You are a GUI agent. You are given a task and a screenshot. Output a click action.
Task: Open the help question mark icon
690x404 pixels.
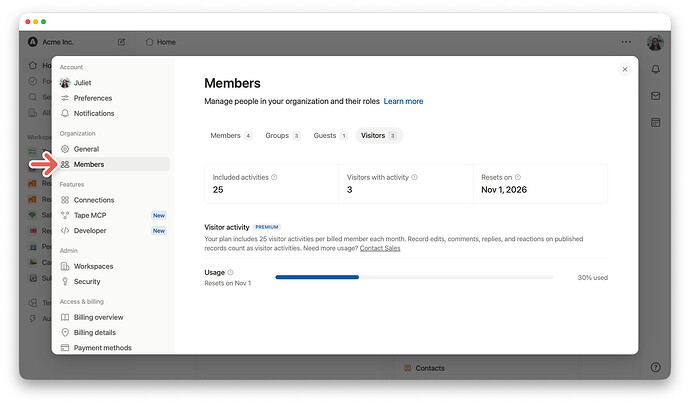coord(655,367)
